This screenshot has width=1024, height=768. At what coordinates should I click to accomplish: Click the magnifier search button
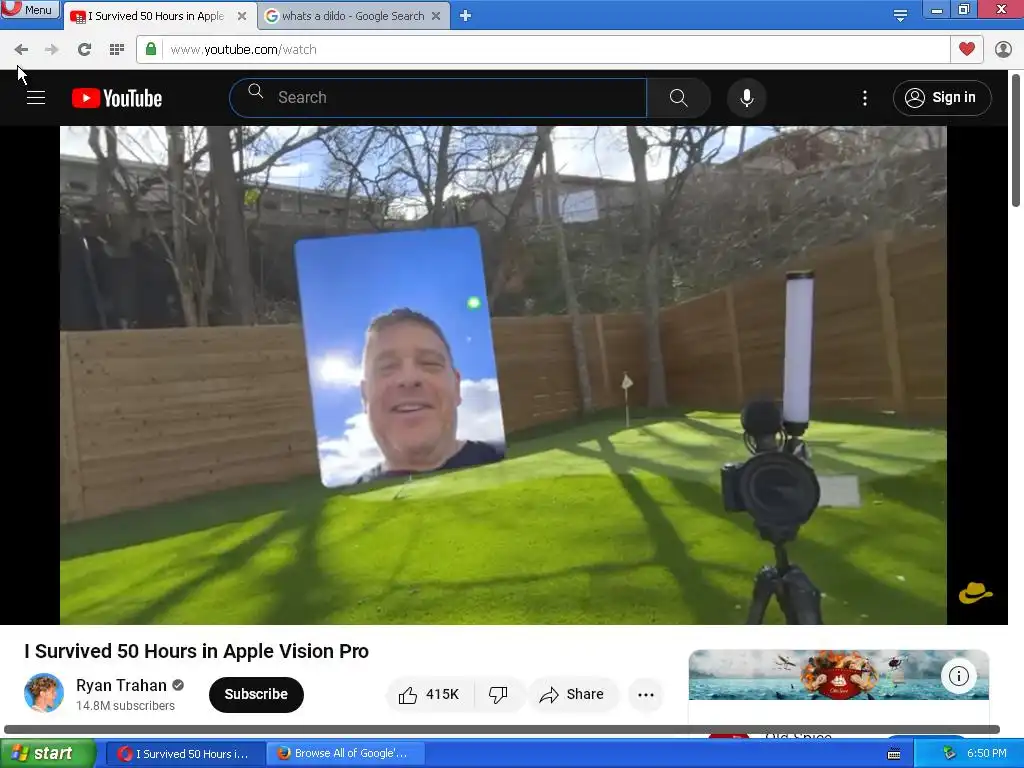[679, 98]
